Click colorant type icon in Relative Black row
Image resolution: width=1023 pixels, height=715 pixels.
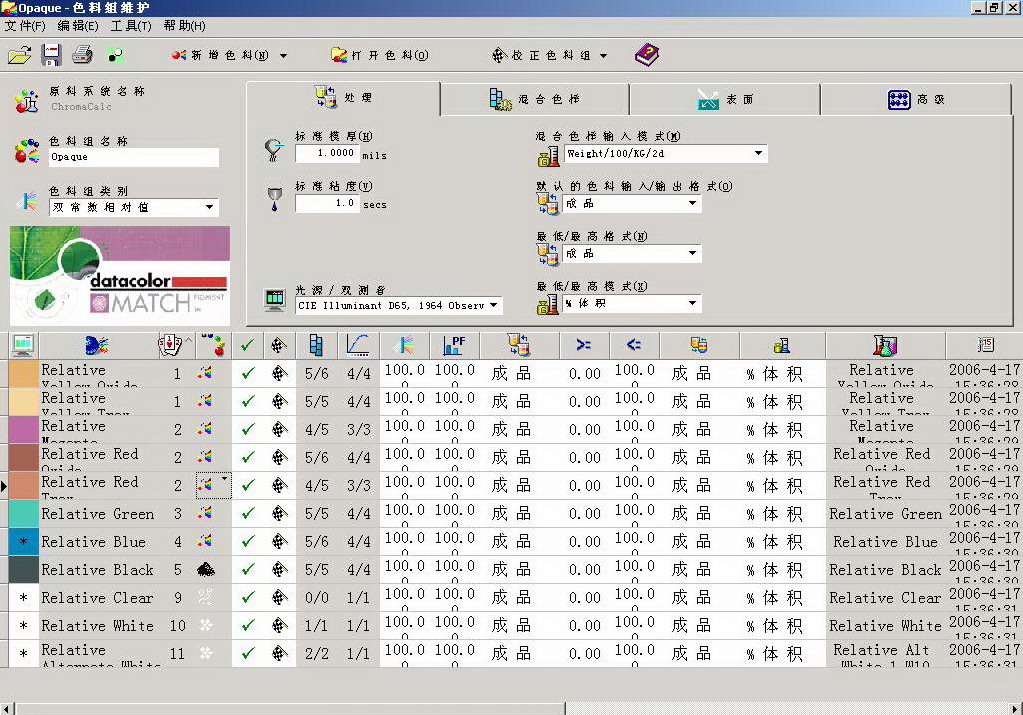(x=206, y=570)
